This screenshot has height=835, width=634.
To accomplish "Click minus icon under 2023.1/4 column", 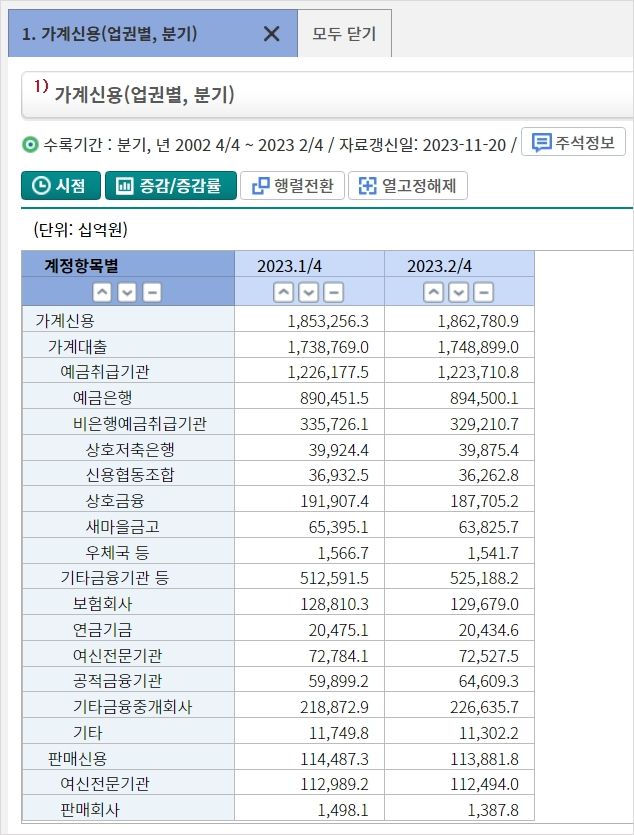I will (333, 292).
